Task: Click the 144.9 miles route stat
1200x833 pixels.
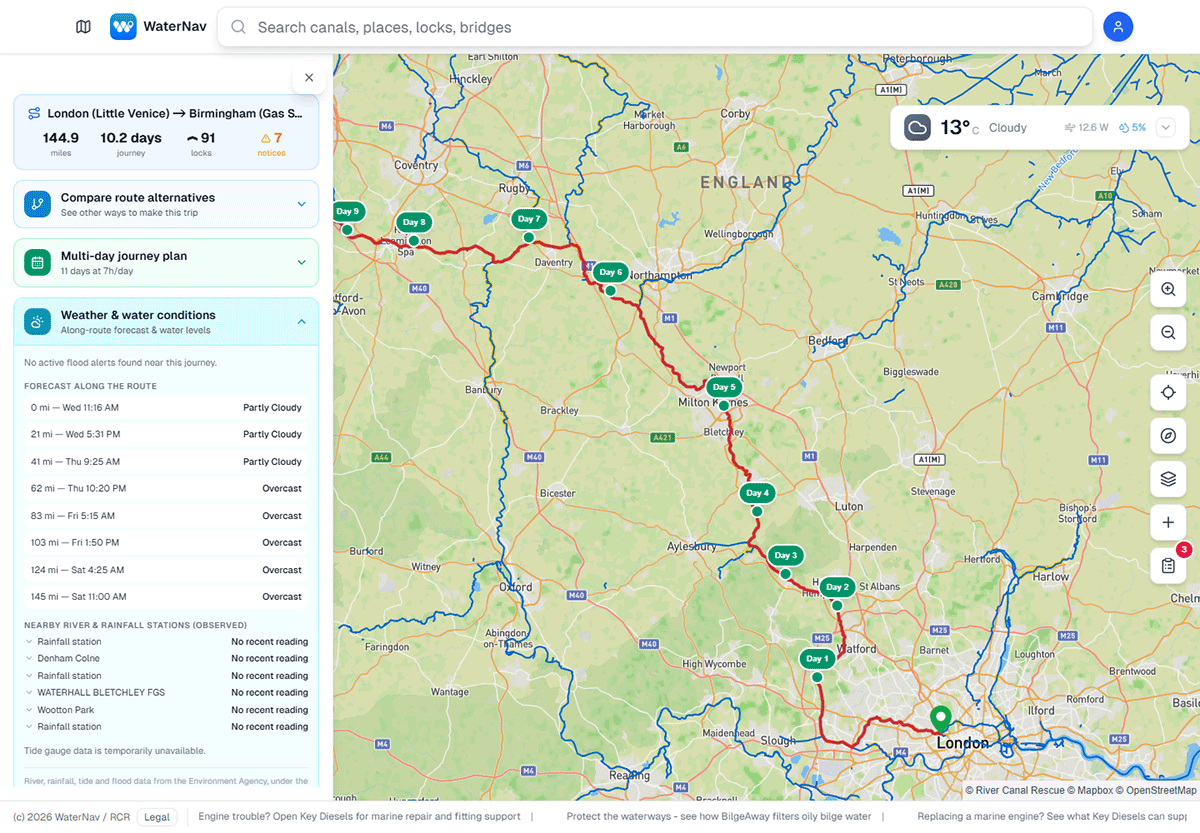Action: tap(61, 144)
